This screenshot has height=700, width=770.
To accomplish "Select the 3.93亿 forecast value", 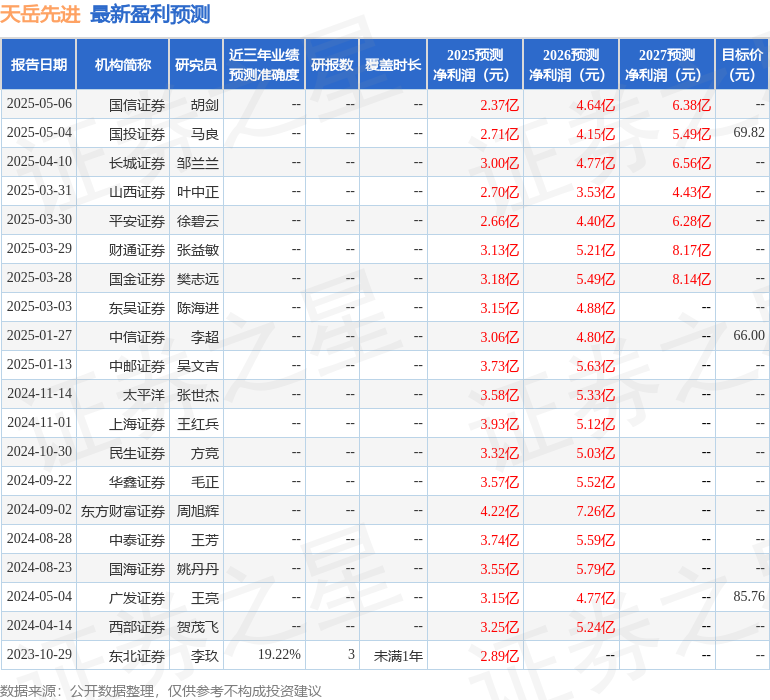I will click(499, 424).
